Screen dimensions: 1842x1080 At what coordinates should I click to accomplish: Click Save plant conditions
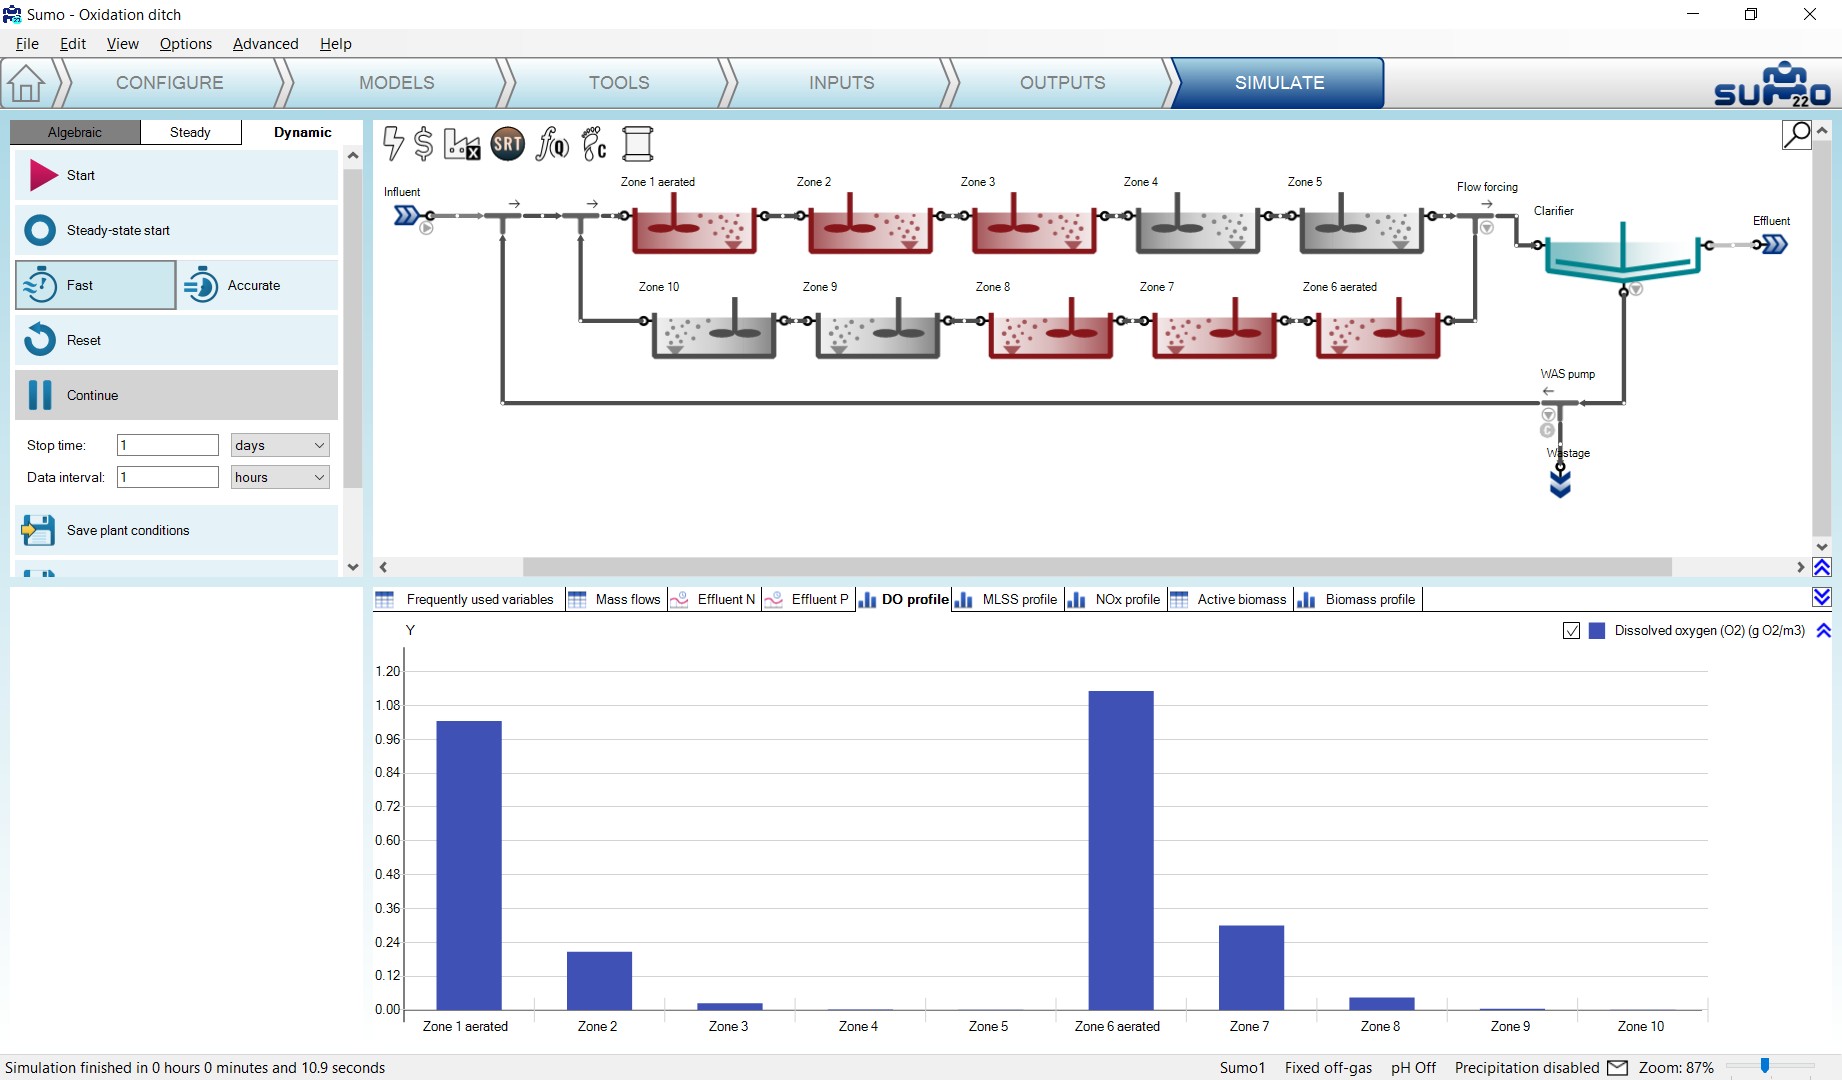pyautogui.click(x=176, y=530)
